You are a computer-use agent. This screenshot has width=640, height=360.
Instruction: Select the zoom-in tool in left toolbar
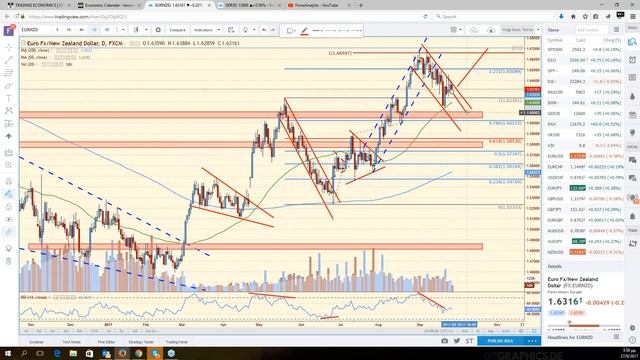pyautogui.click(x=9, y=165)
